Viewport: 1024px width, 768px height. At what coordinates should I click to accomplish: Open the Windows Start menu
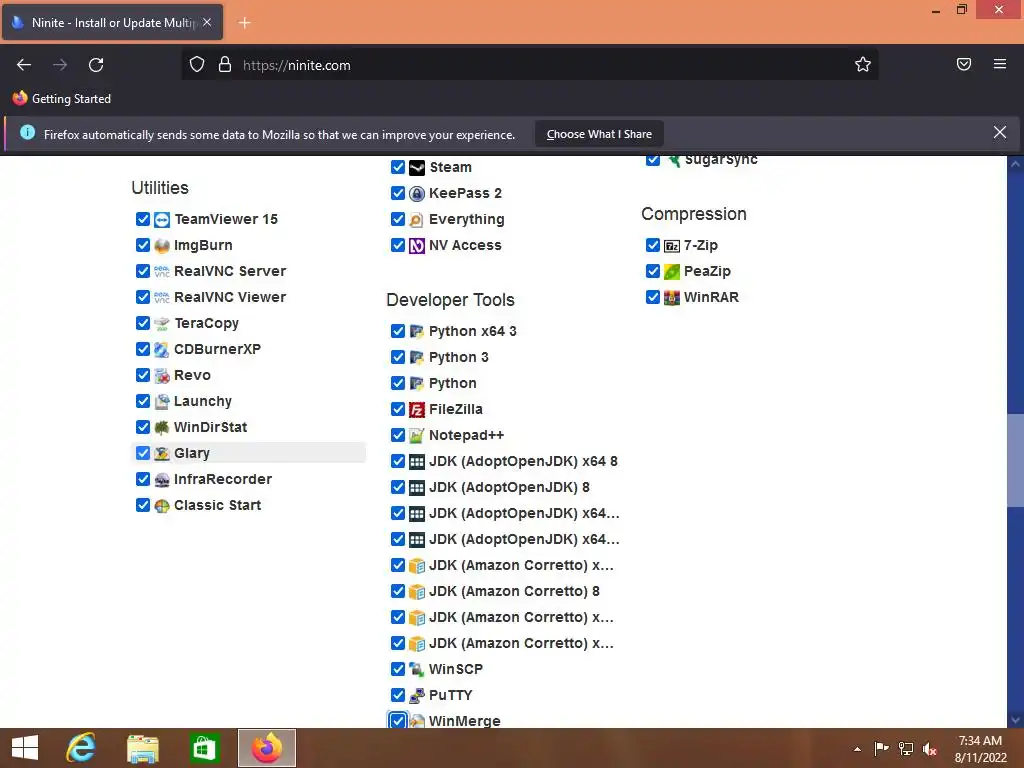[x=25, y=748]
